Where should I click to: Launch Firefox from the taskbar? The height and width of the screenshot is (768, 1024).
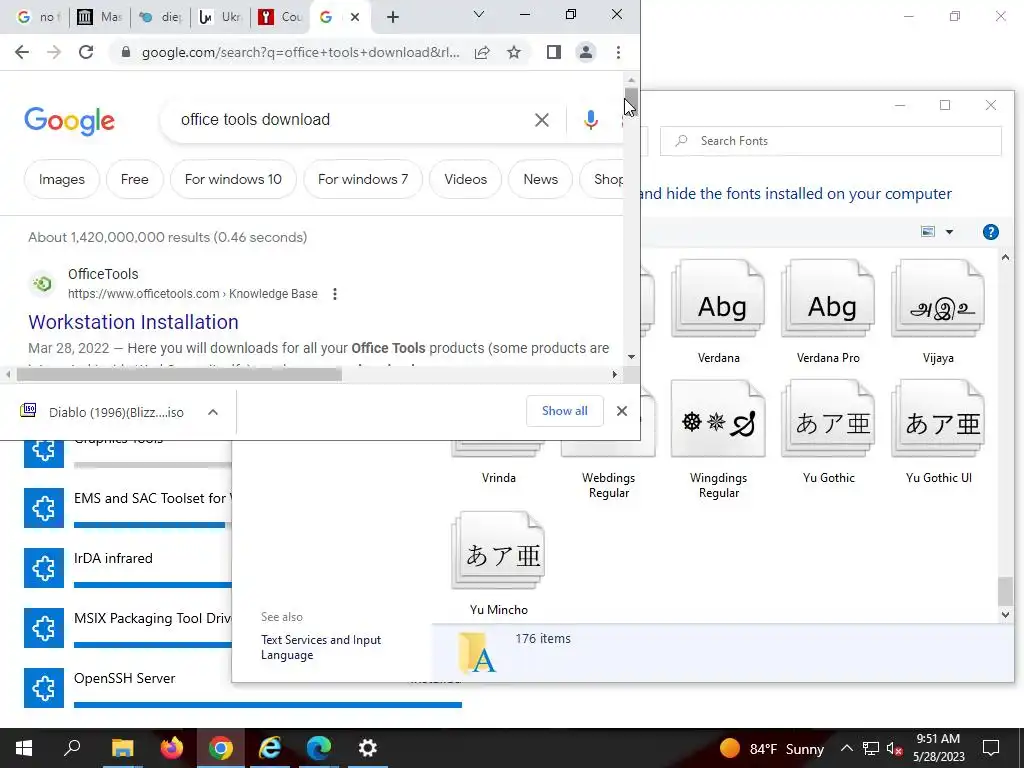click(x=171, y=748)
